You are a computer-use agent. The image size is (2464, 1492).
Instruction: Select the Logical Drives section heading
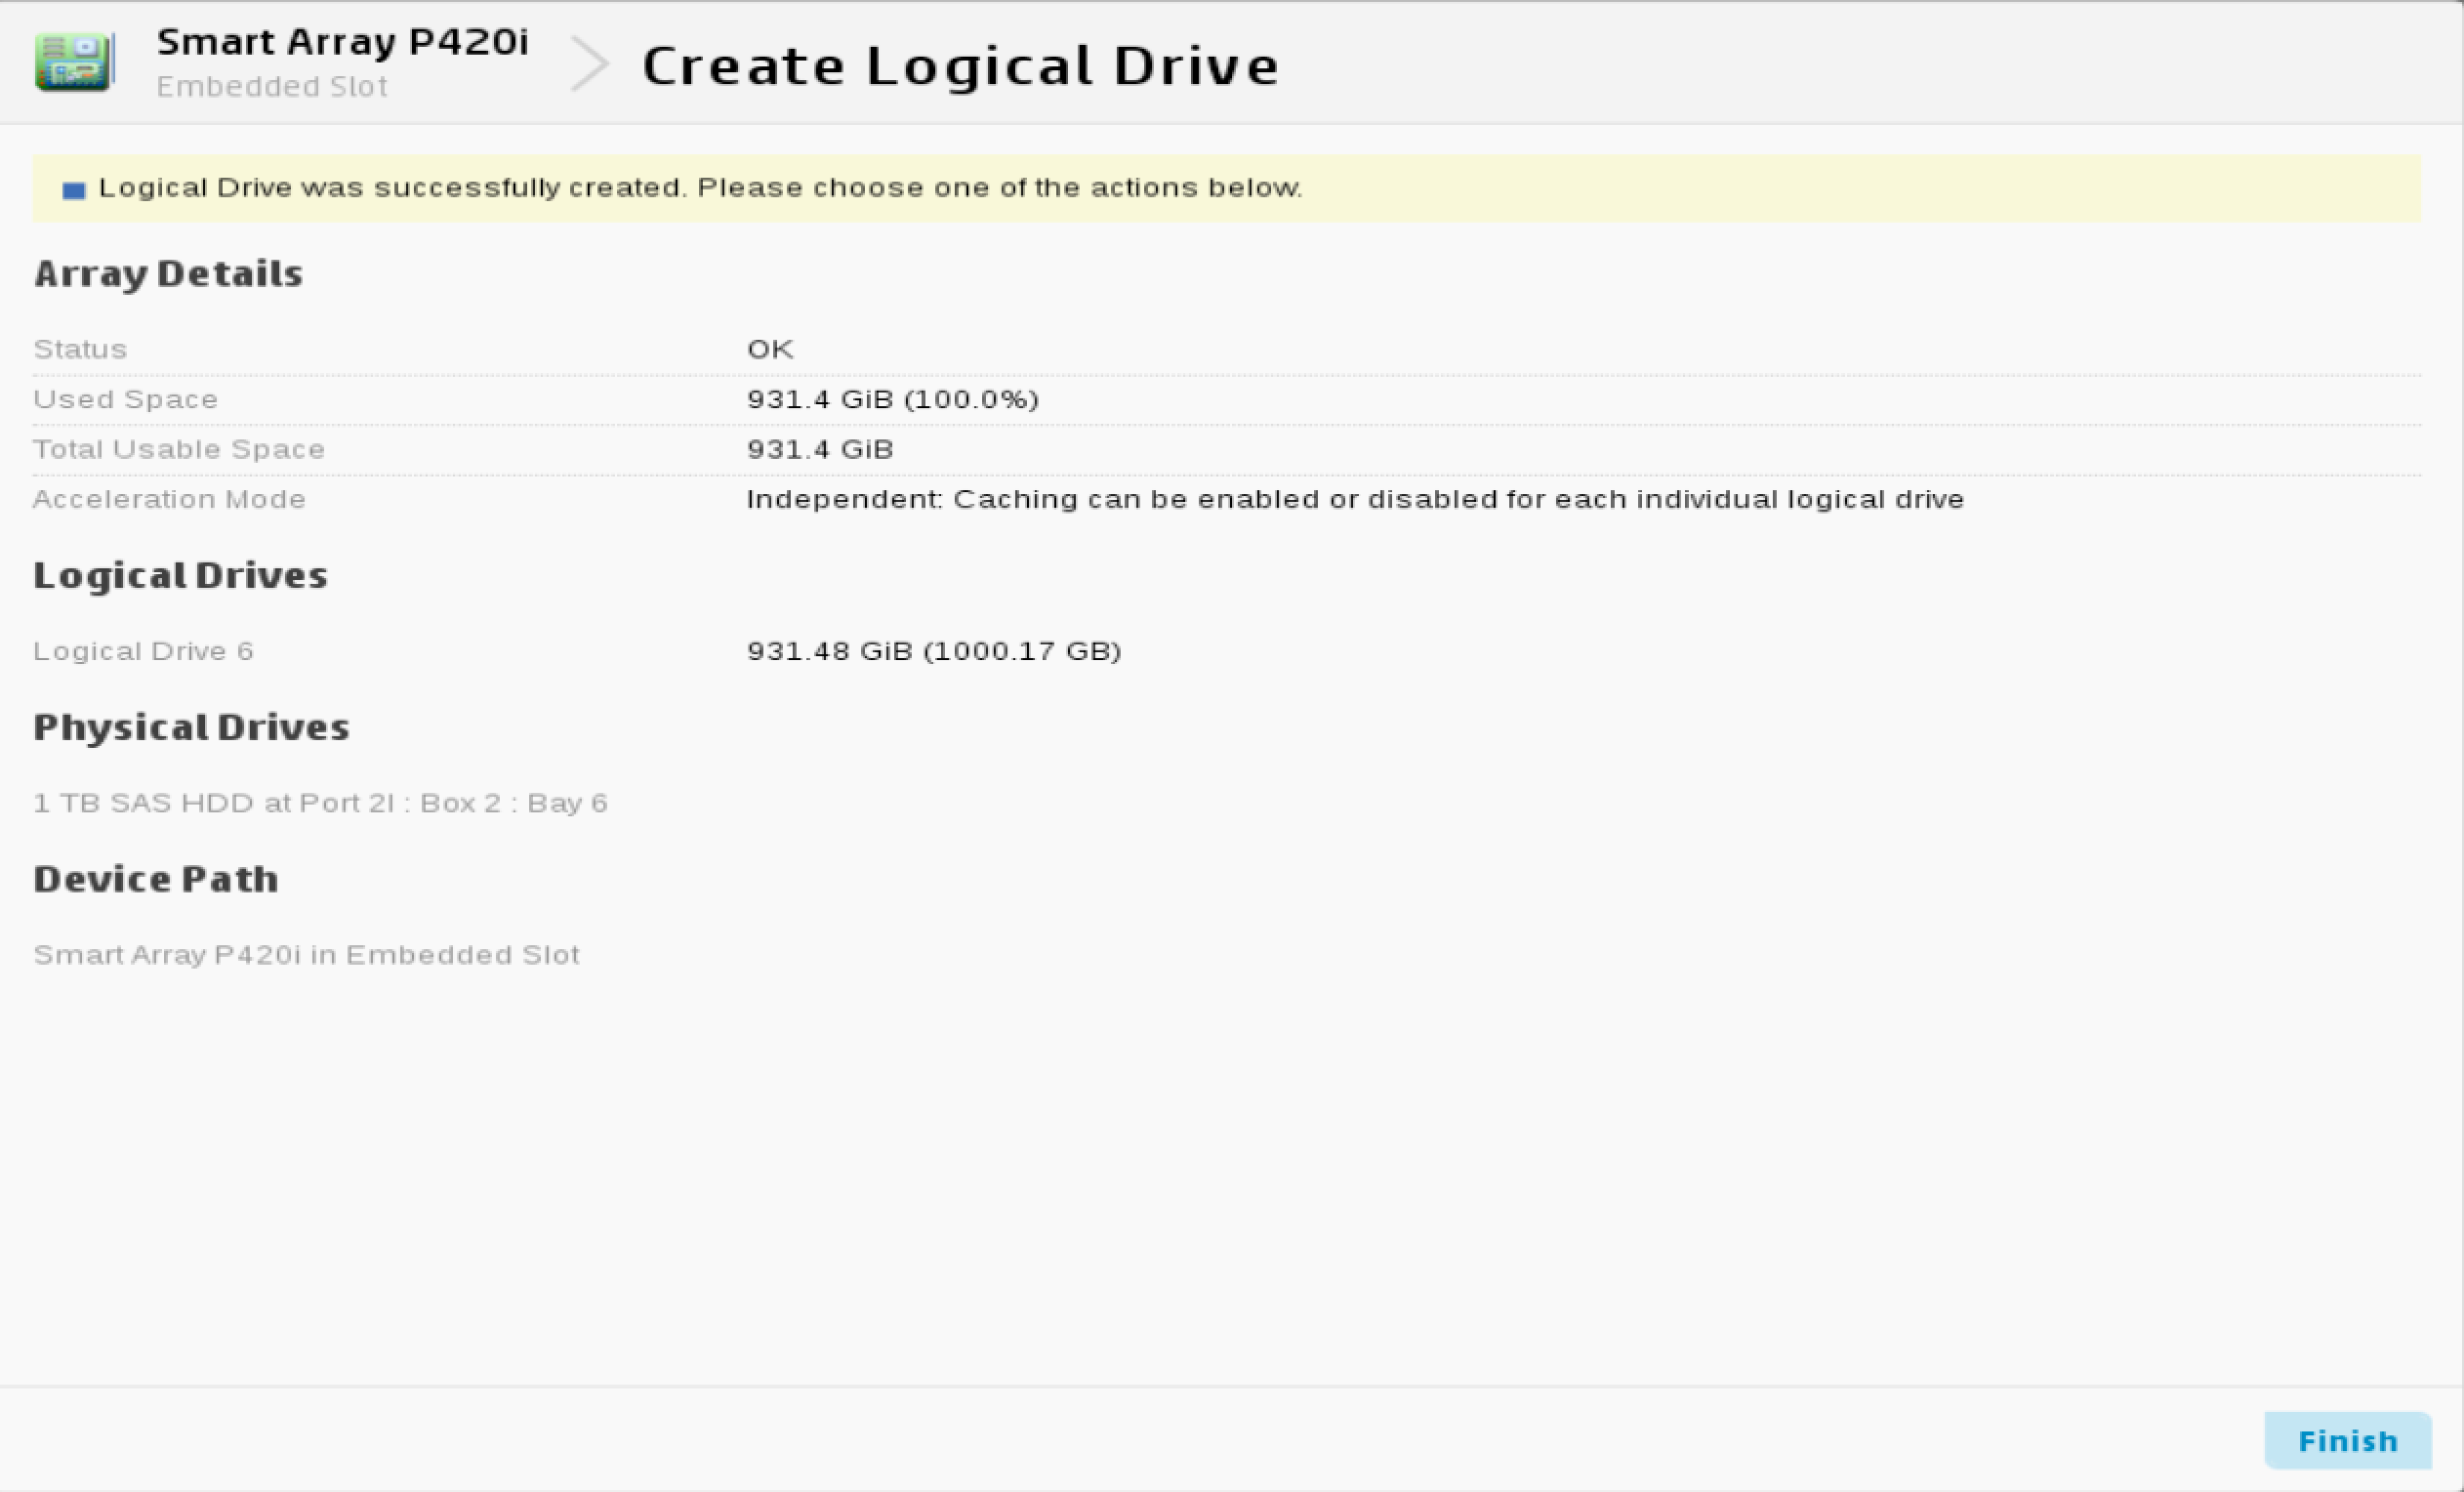[180, 575]
